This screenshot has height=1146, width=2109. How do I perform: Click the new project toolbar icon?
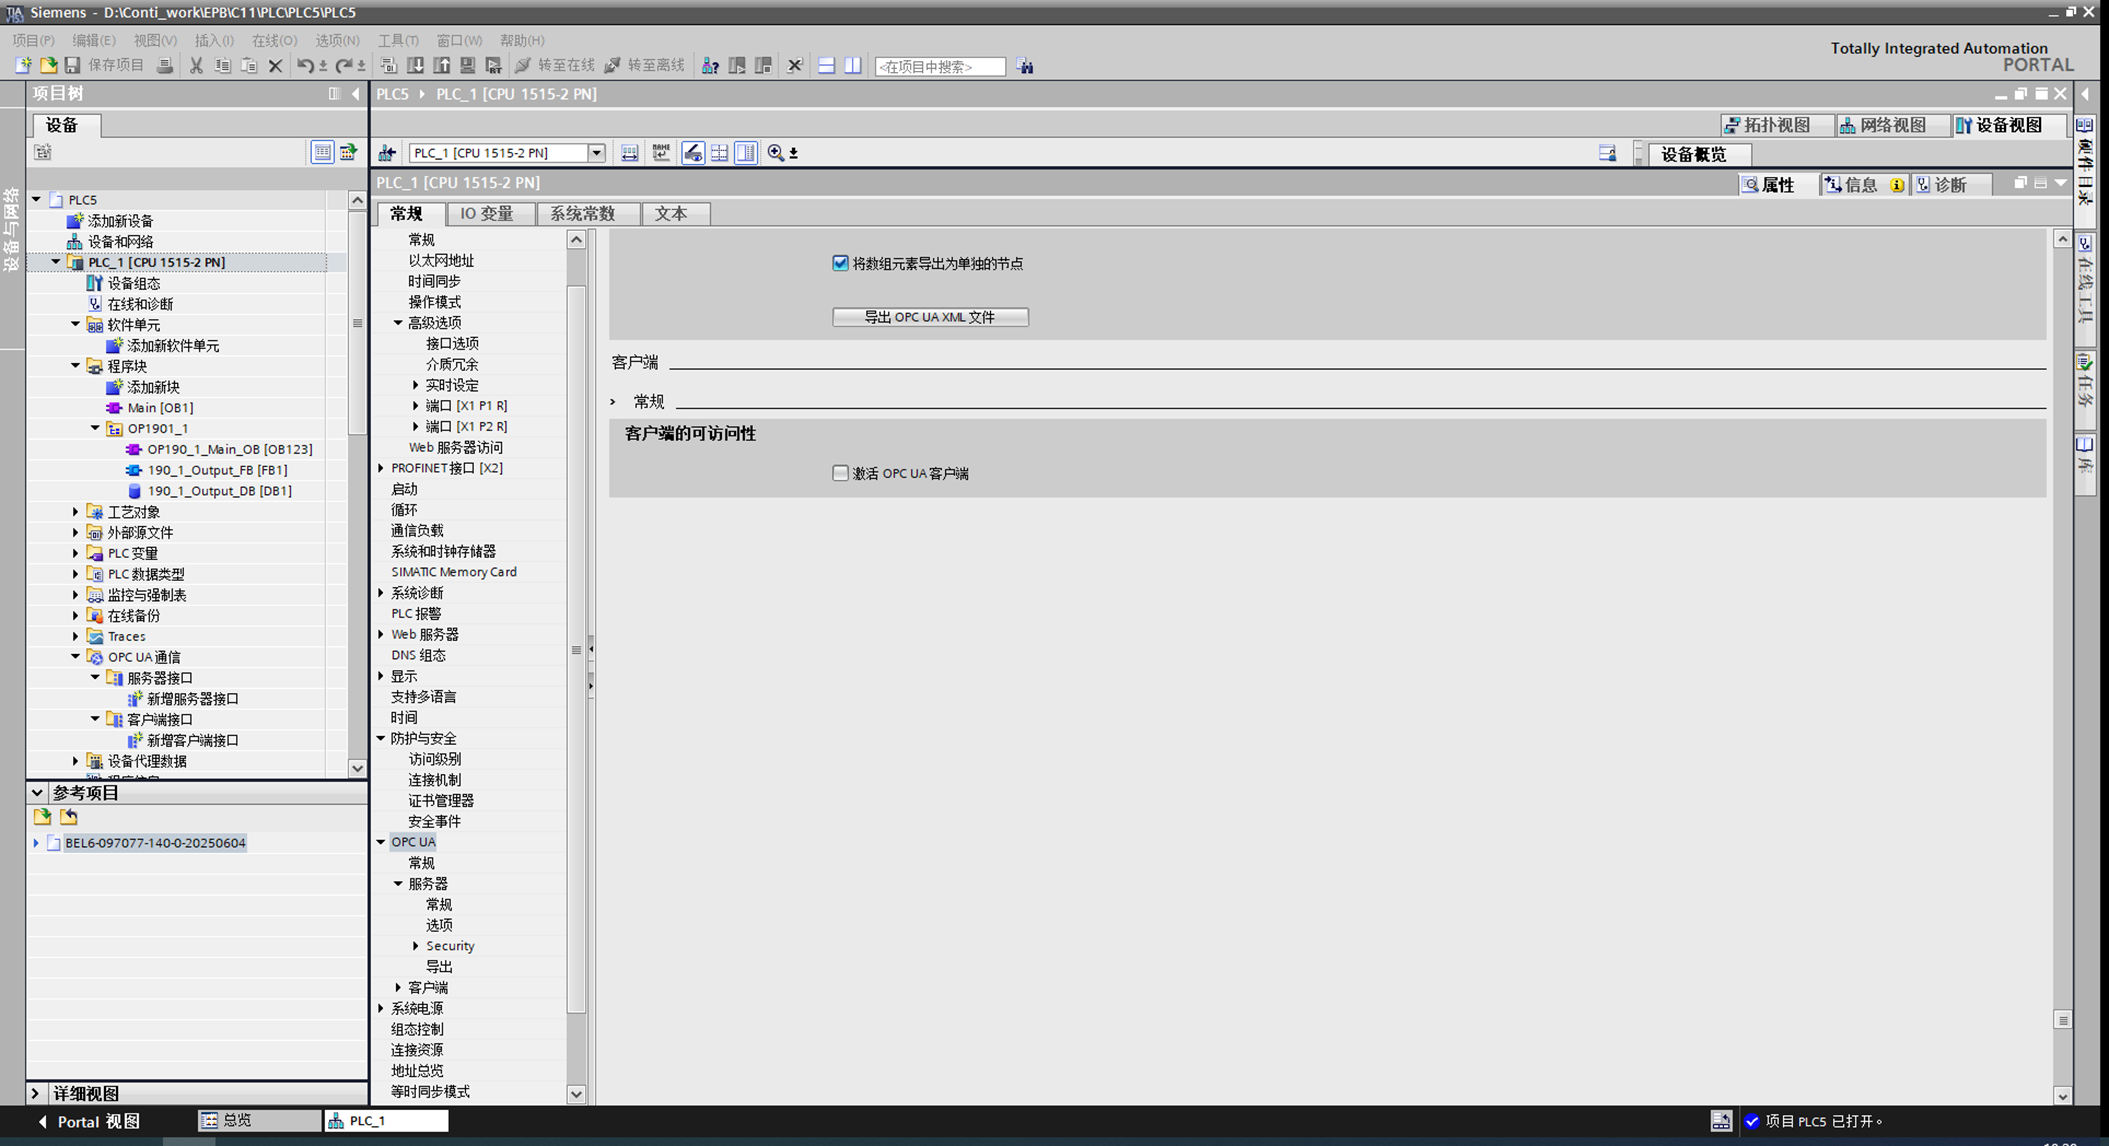pos(23,66)
